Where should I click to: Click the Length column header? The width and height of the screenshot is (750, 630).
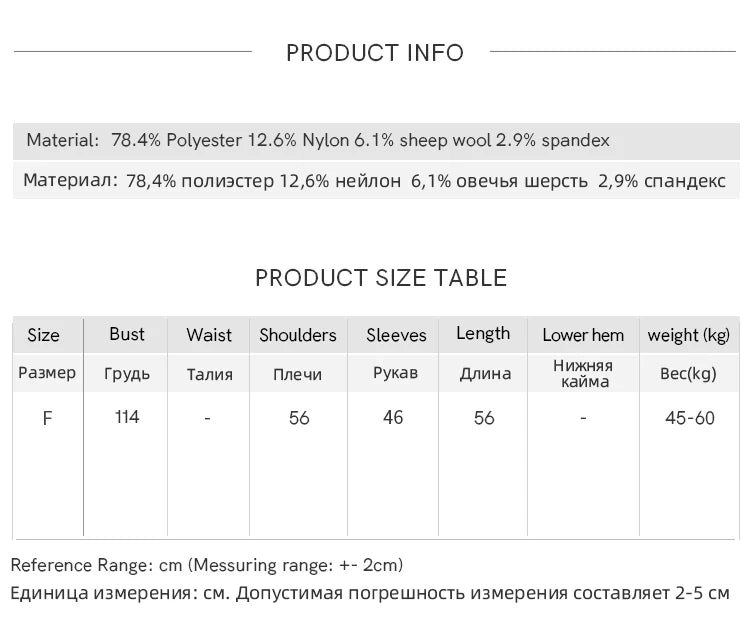click(483, 334)
